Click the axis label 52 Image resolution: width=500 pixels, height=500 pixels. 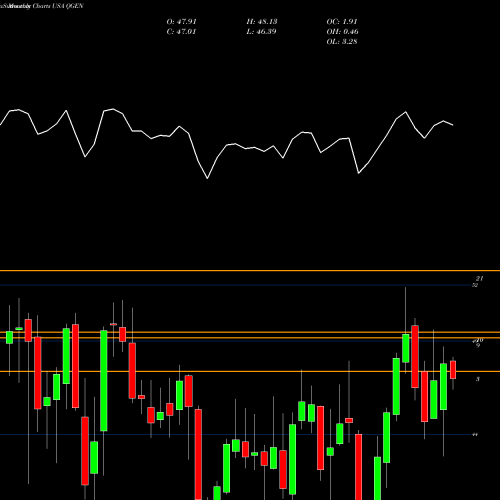[x=475, y=285]
